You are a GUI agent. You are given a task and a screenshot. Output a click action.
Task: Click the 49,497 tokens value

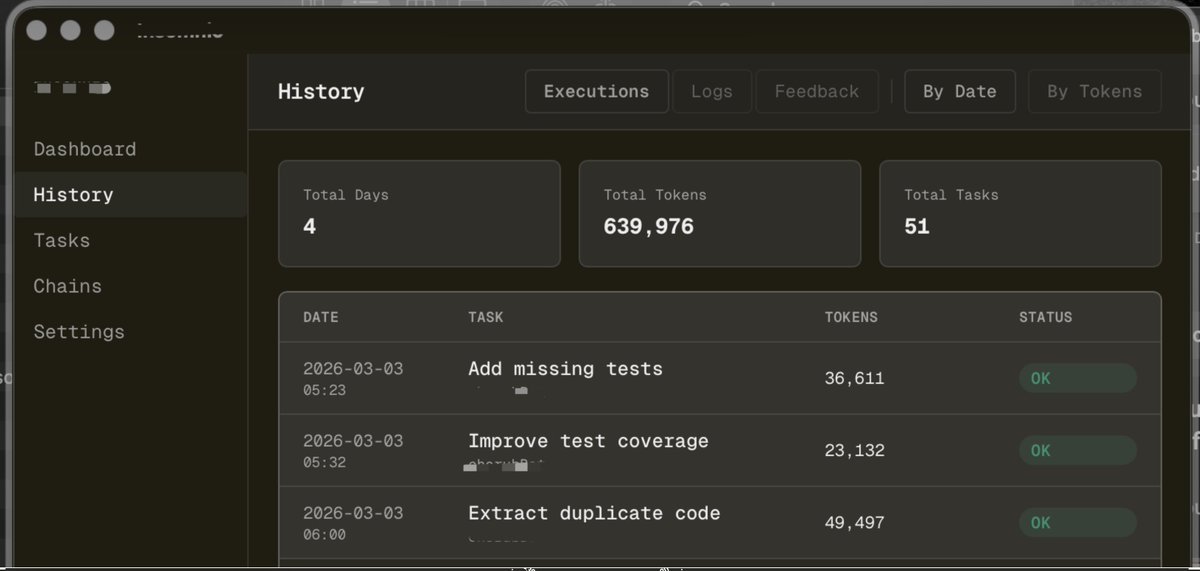854,523
